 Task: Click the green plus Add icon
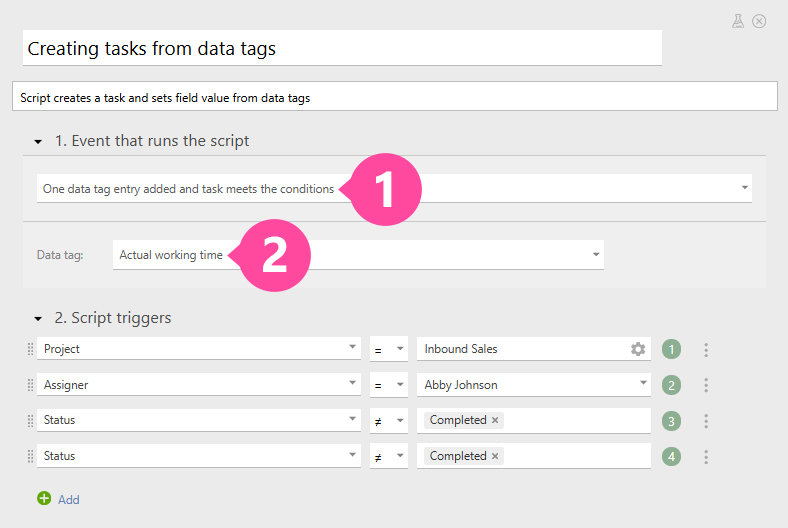[x=43, y=499]
